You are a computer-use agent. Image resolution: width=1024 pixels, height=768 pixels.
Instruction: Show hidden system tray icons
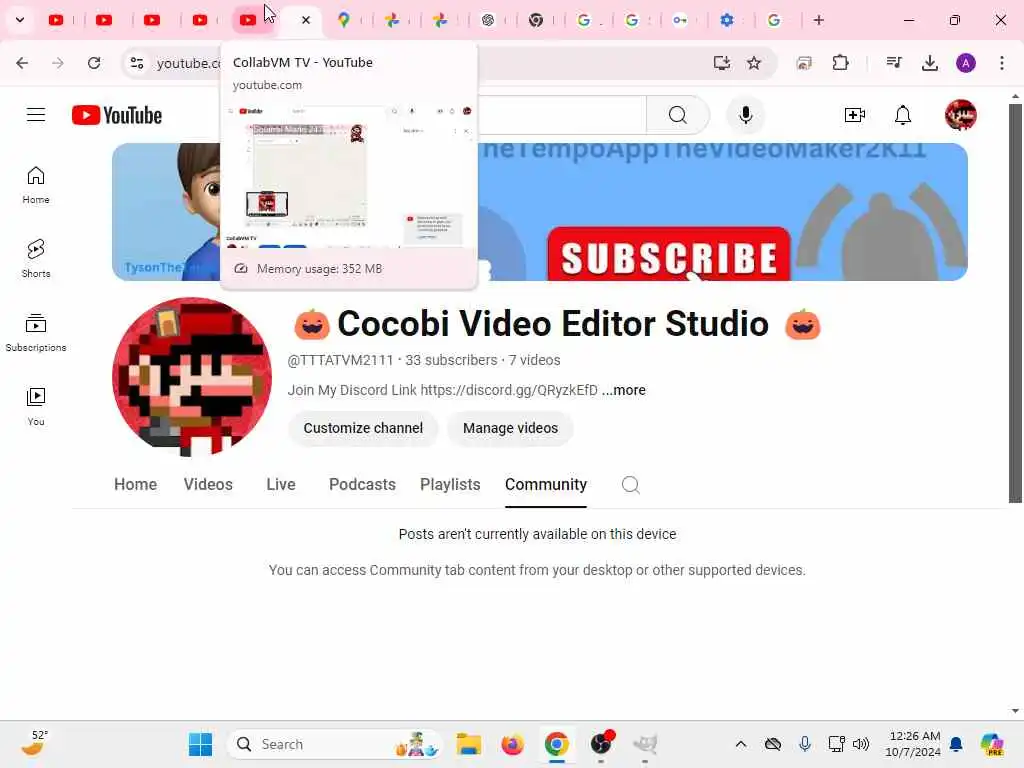[x=741, y=744]
